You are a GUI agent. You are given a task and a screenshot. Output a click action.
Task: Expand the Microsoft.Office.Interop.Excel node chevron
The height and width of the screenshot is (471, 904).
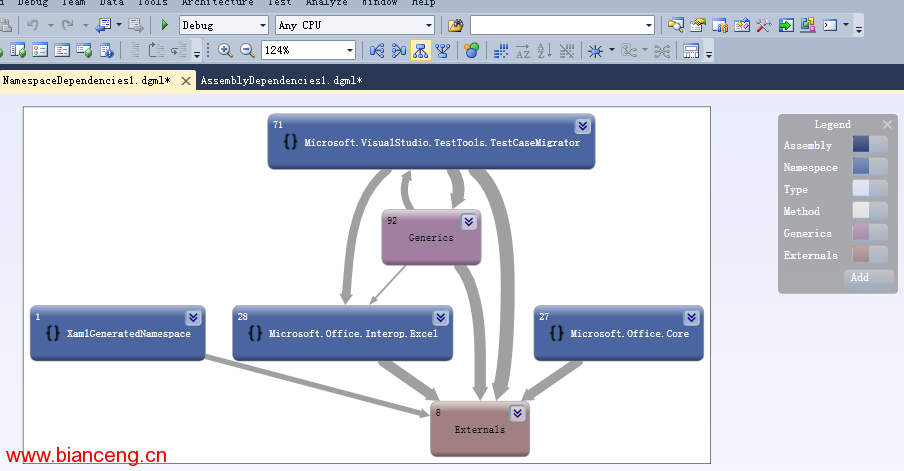(440, 318)
